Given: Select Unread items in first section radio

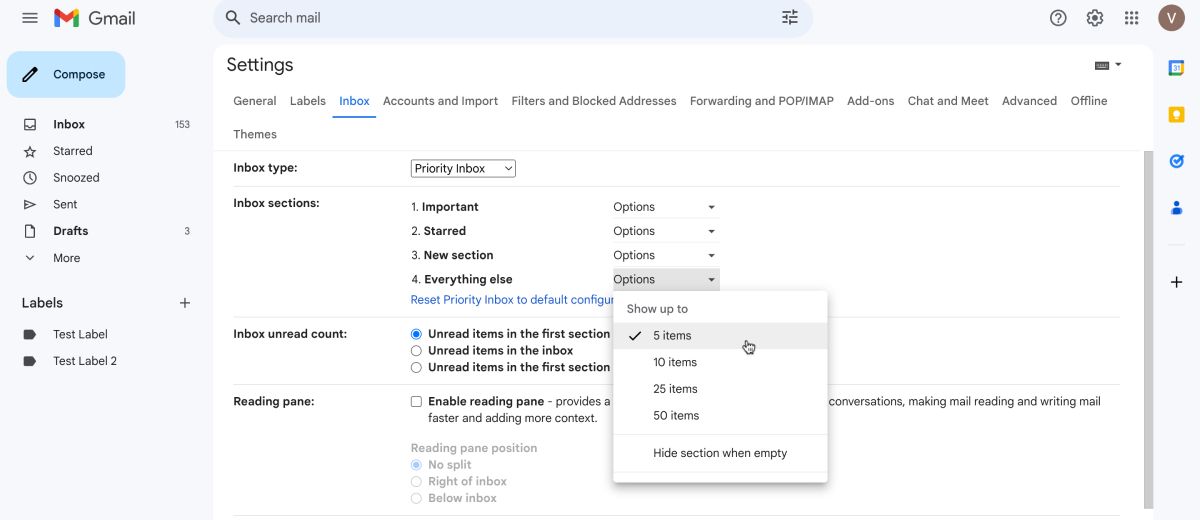Looking at the screenshot, I should click(x=416, y=334).
